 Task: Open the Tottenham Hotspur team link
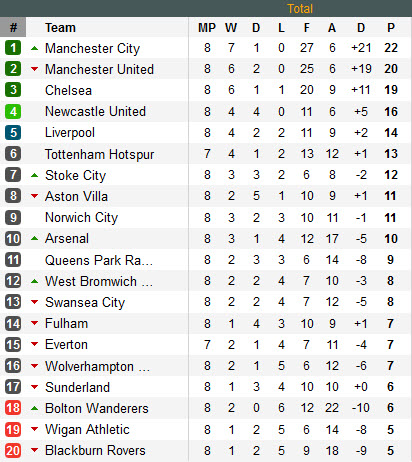coord(99,154)
